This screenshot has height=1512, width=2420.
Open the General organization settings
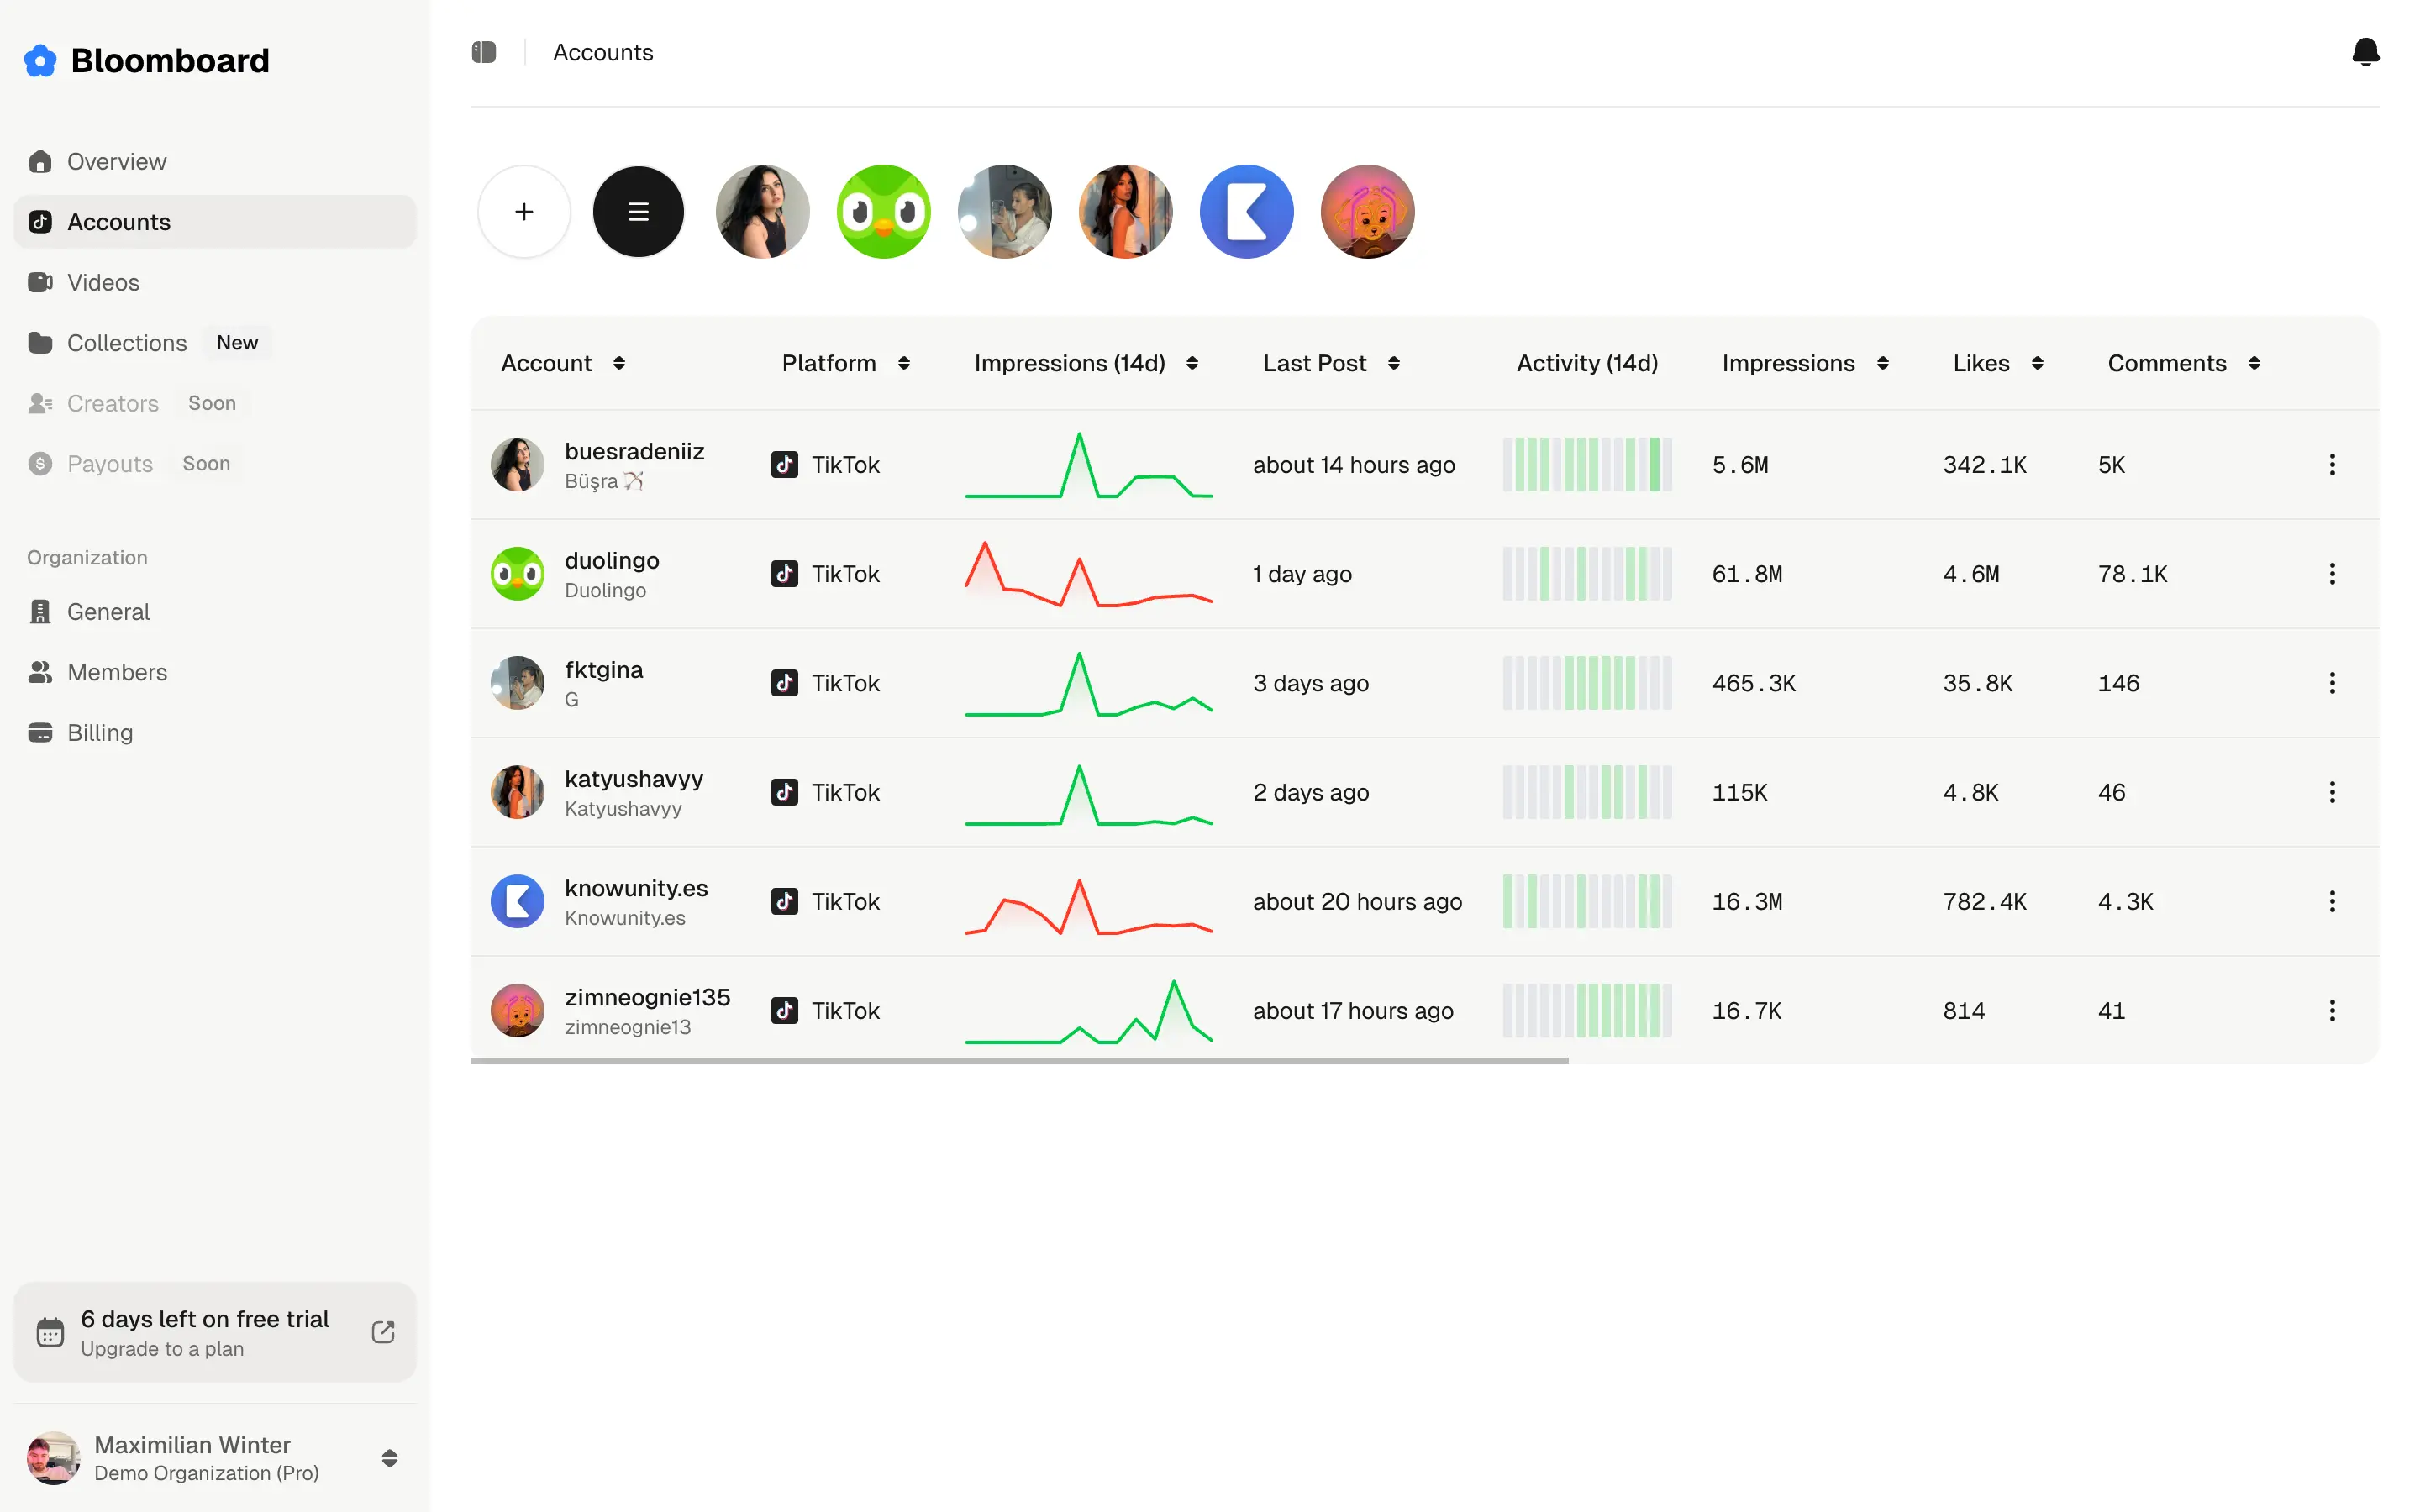[x=108, y=611]
